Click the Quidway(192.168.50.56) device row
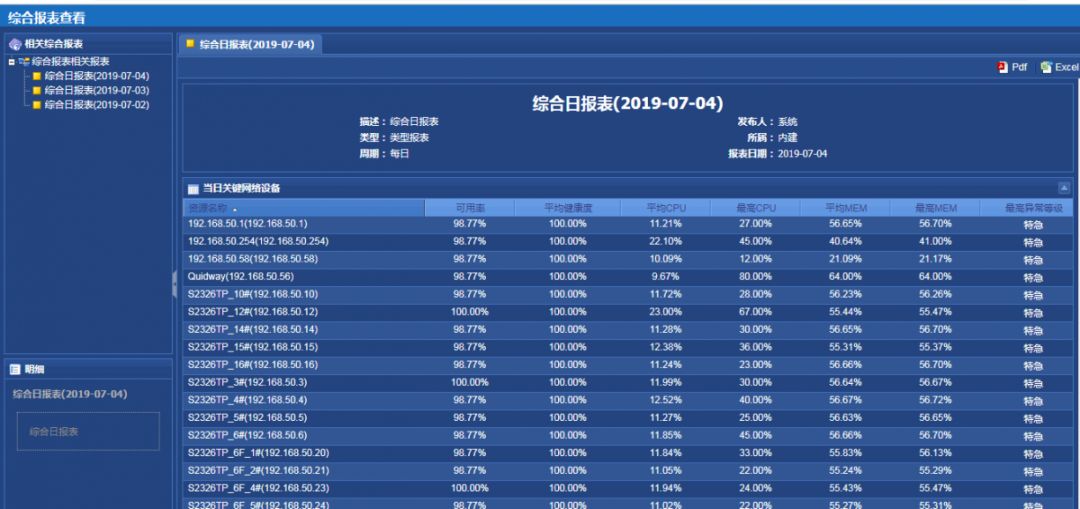The width and height of the screenshot is (1080, 509). tap(241, 277)
